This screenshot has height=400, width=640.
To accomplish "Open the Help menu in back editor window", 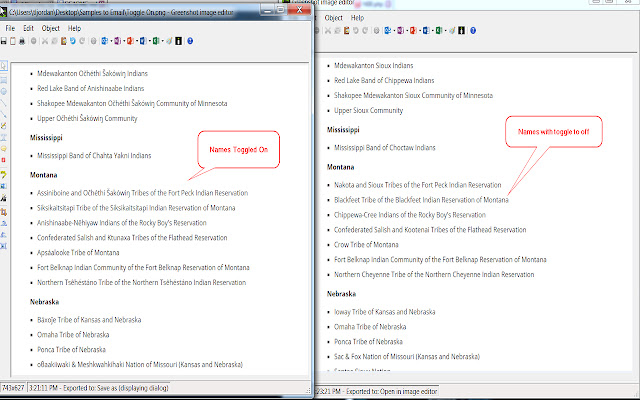I will [357, 18].
